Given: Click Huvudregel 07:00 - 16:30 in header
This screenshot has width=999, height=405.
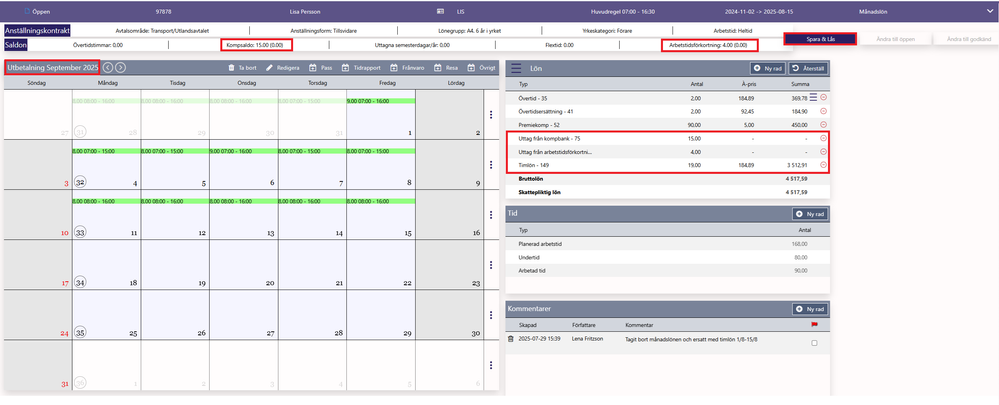Looking at the screenshot, I should pyautogui.click(x=622, y=11).
